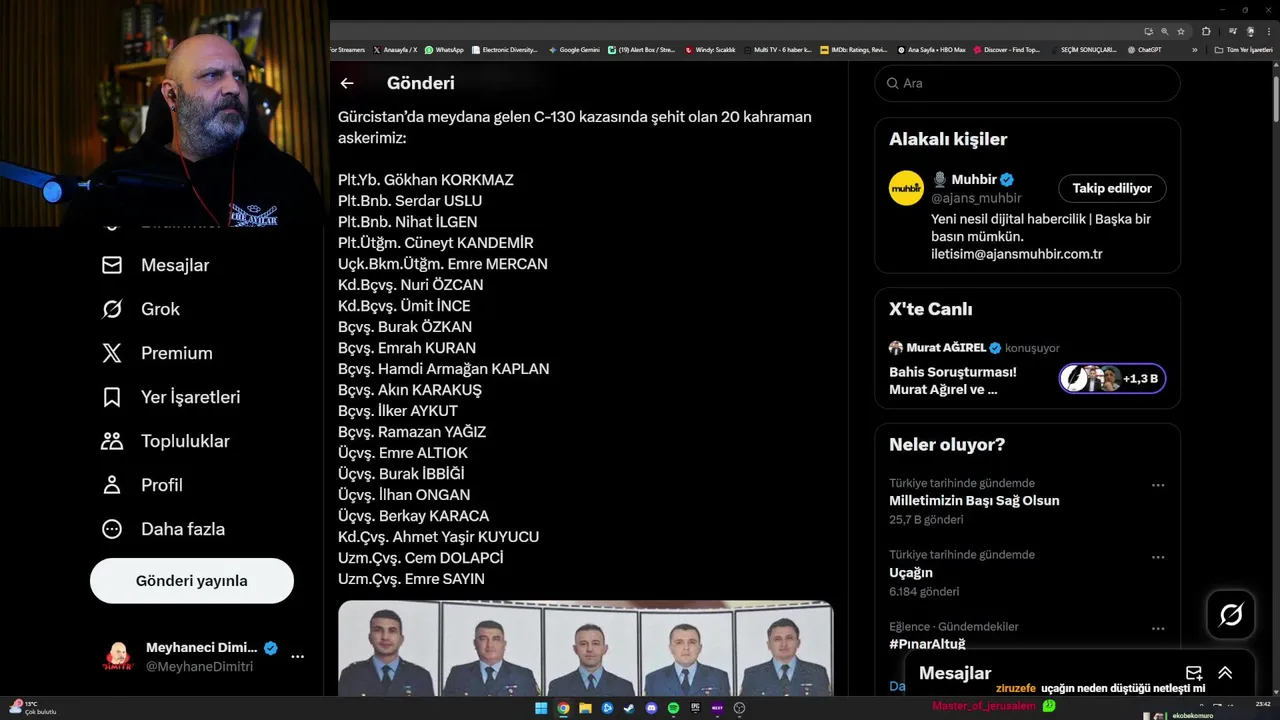This screenshot has width=1280, height=720.
Task: Open WhatsApp bookmark
Action: tap(444, 49)
